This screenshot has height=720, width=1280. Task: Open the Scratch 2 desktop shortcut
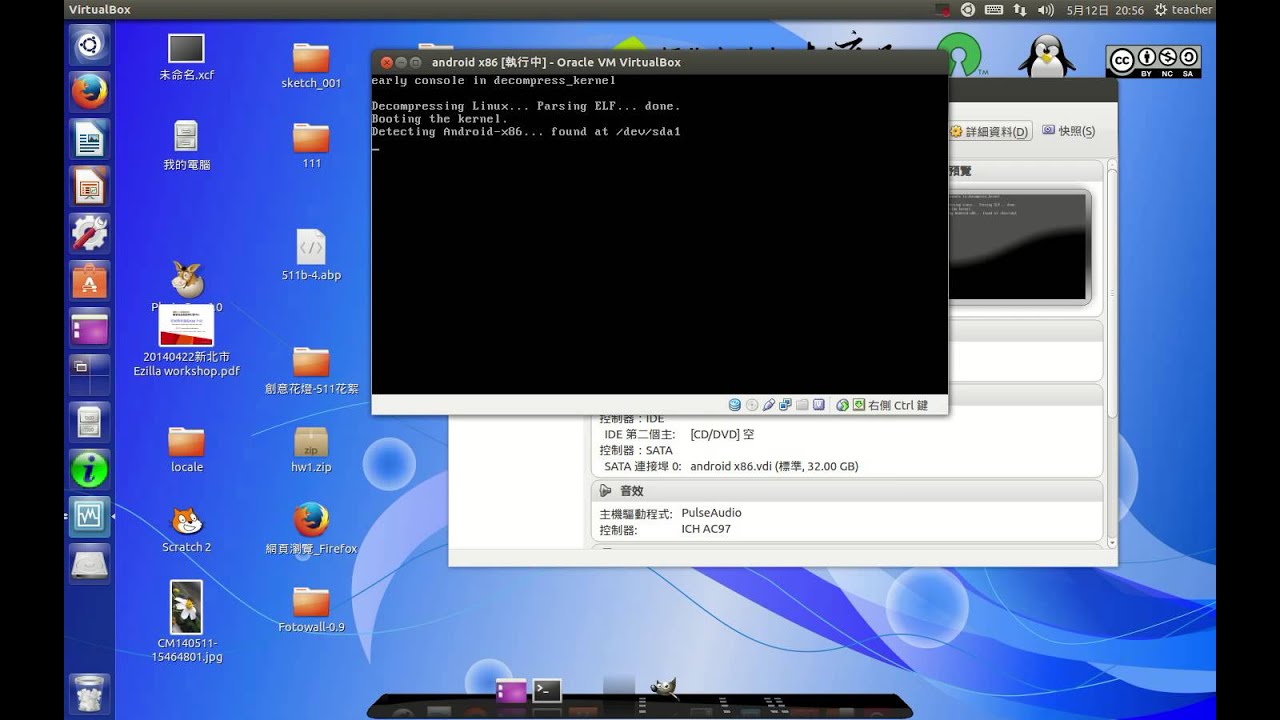[x=186, y=530]
